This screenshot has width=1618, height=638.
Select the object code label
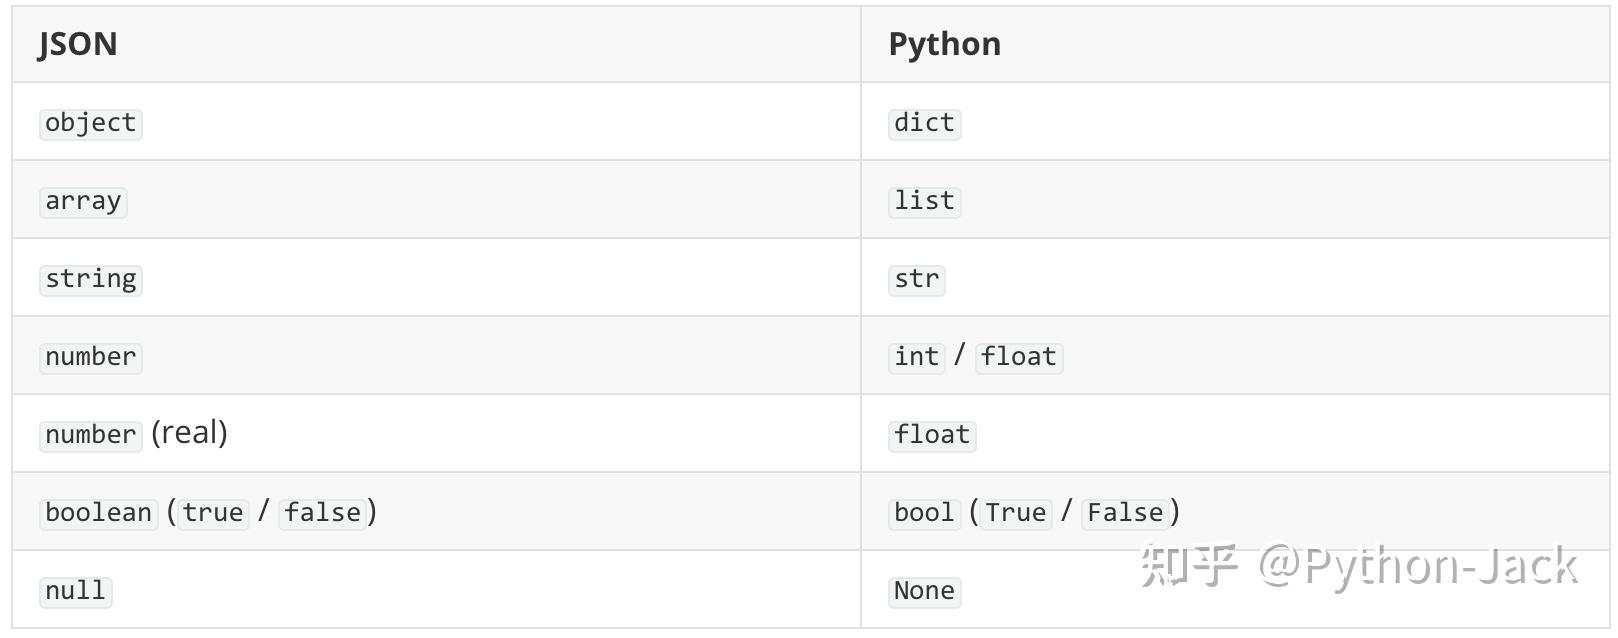point(91,123)
